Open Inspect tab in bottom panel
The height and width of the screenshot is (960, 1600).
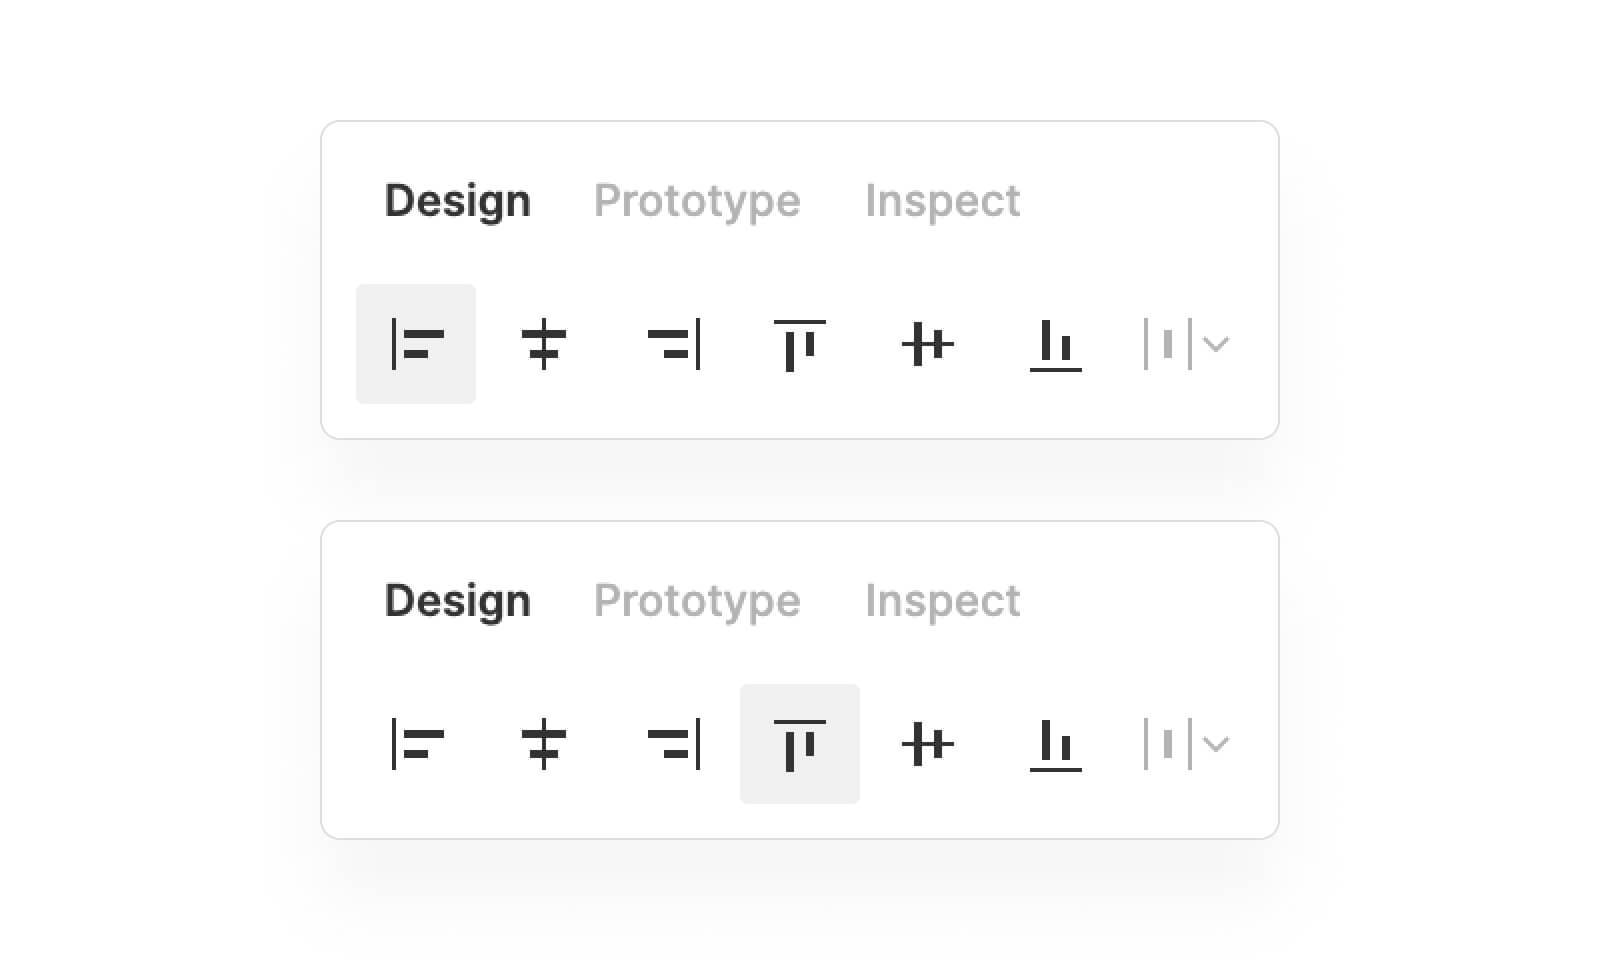[x=942, y=601]
